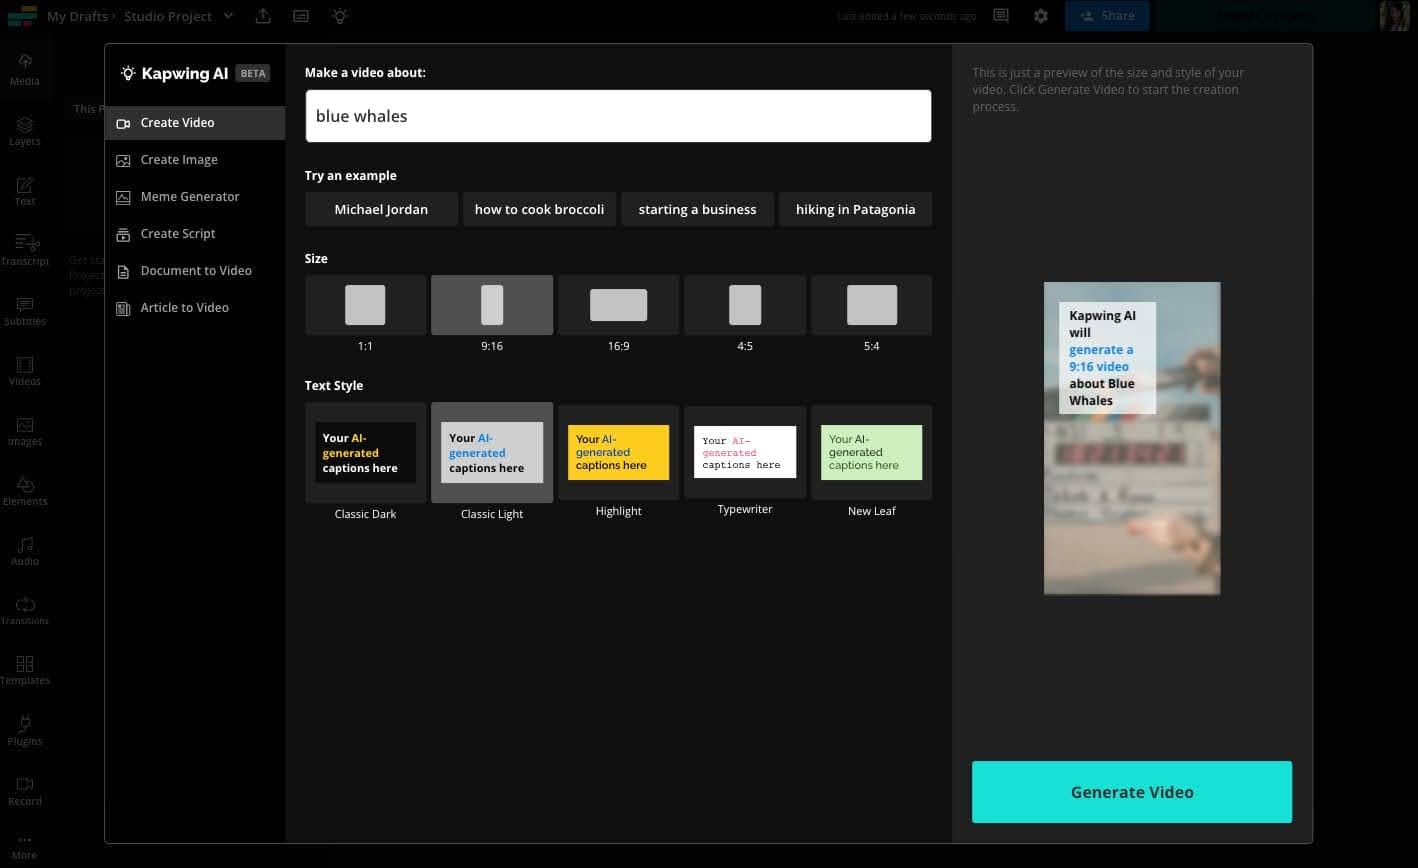
Task: Open the Media panel in left sidebar
Action: pos(25,70)
